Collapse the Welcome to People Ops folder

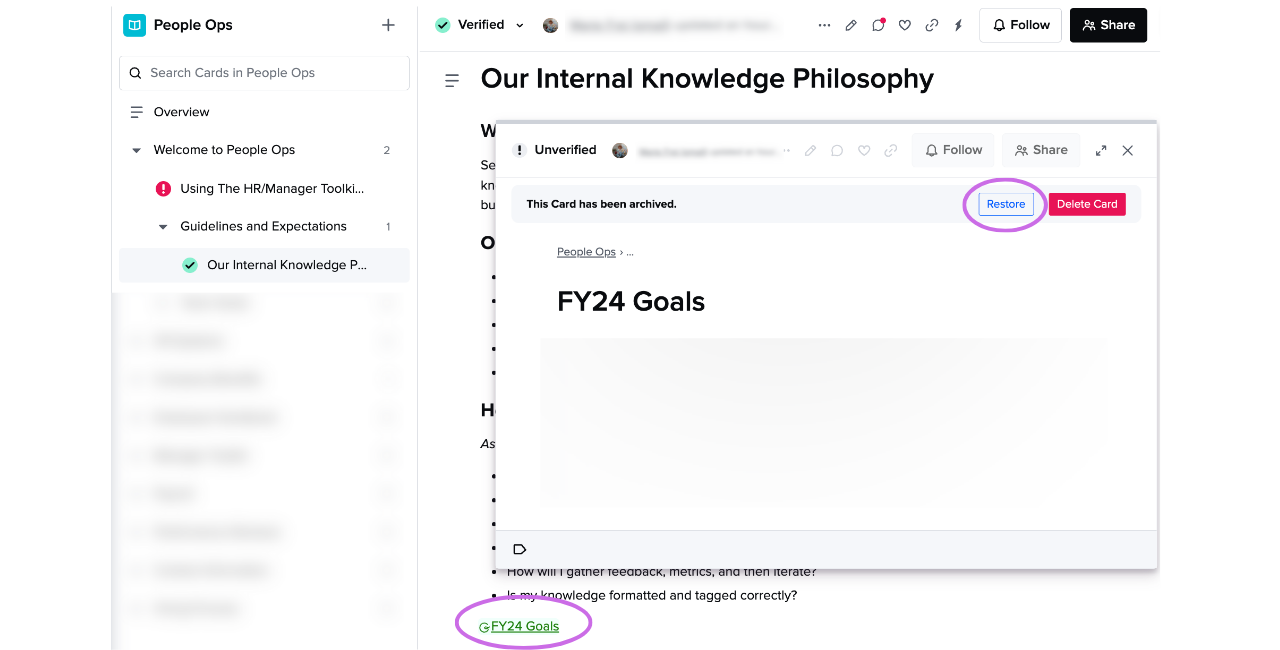pyautogui.click(x=137, y=150)
